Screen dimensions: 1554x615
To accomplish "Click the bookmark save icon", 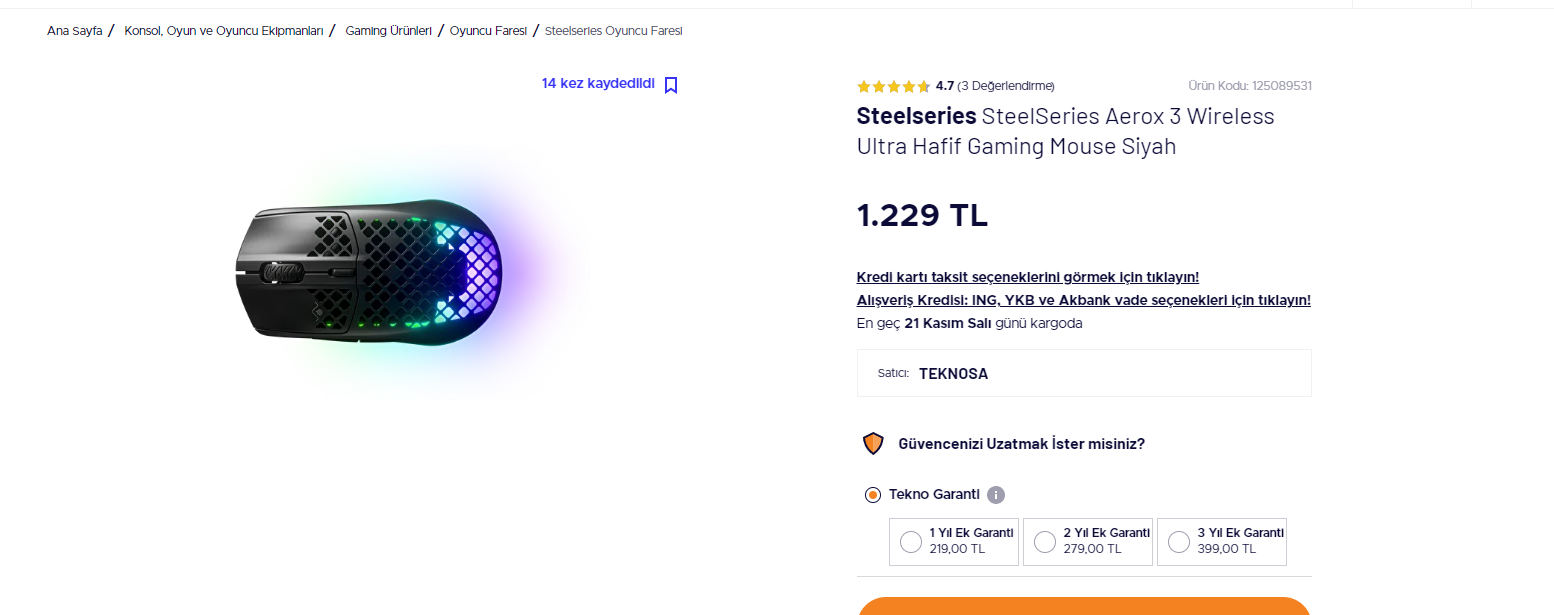I will click(671, 85).
